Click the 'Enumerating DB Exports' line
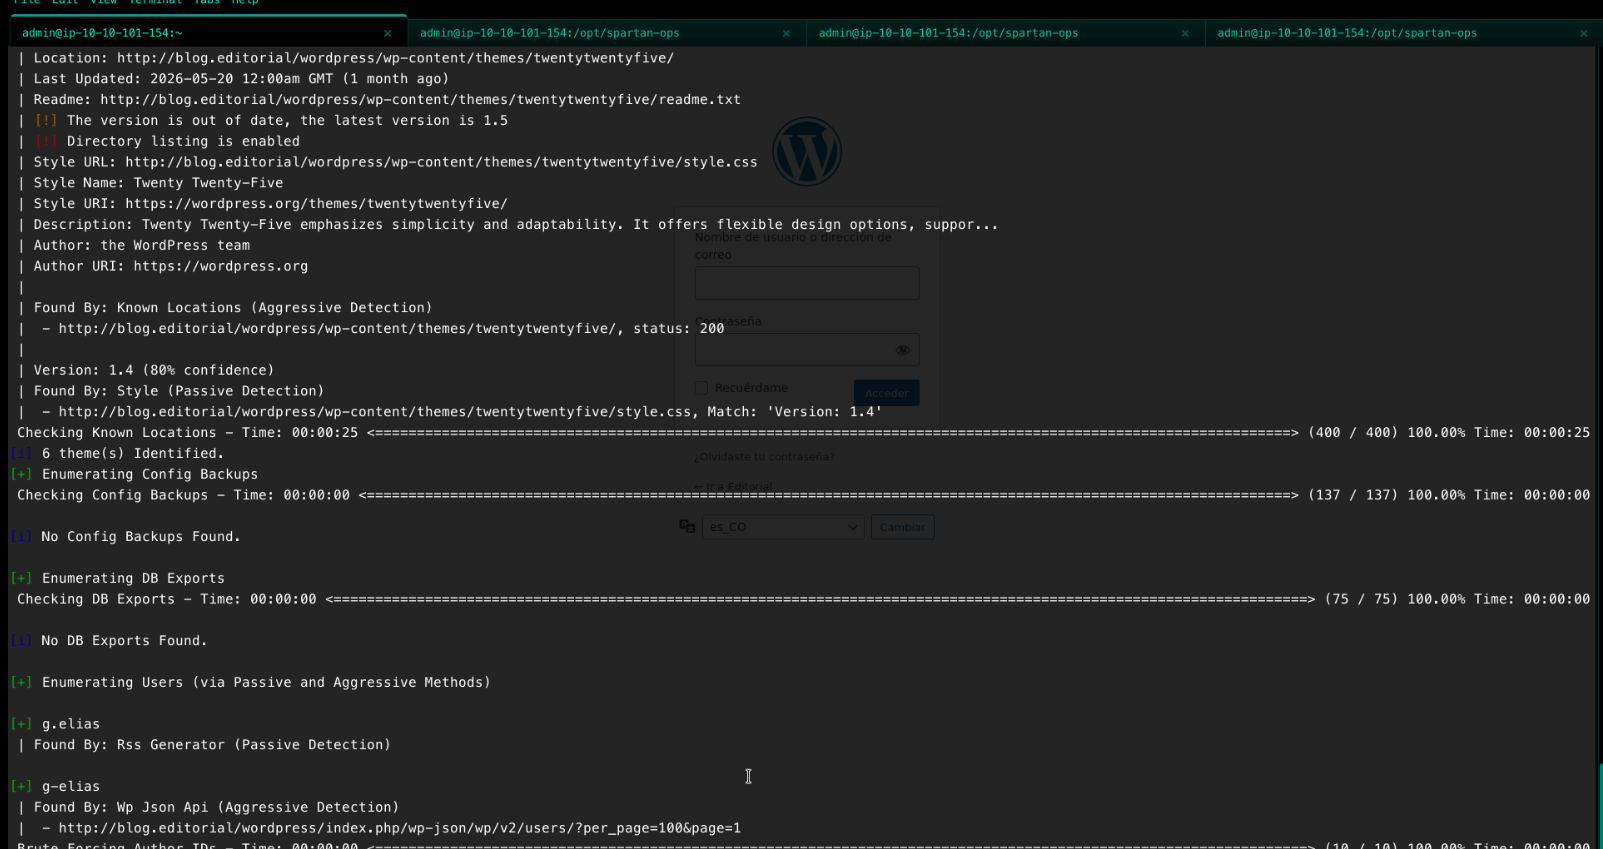This screenshot has height=849, width=1603. (x=133, y=578)
